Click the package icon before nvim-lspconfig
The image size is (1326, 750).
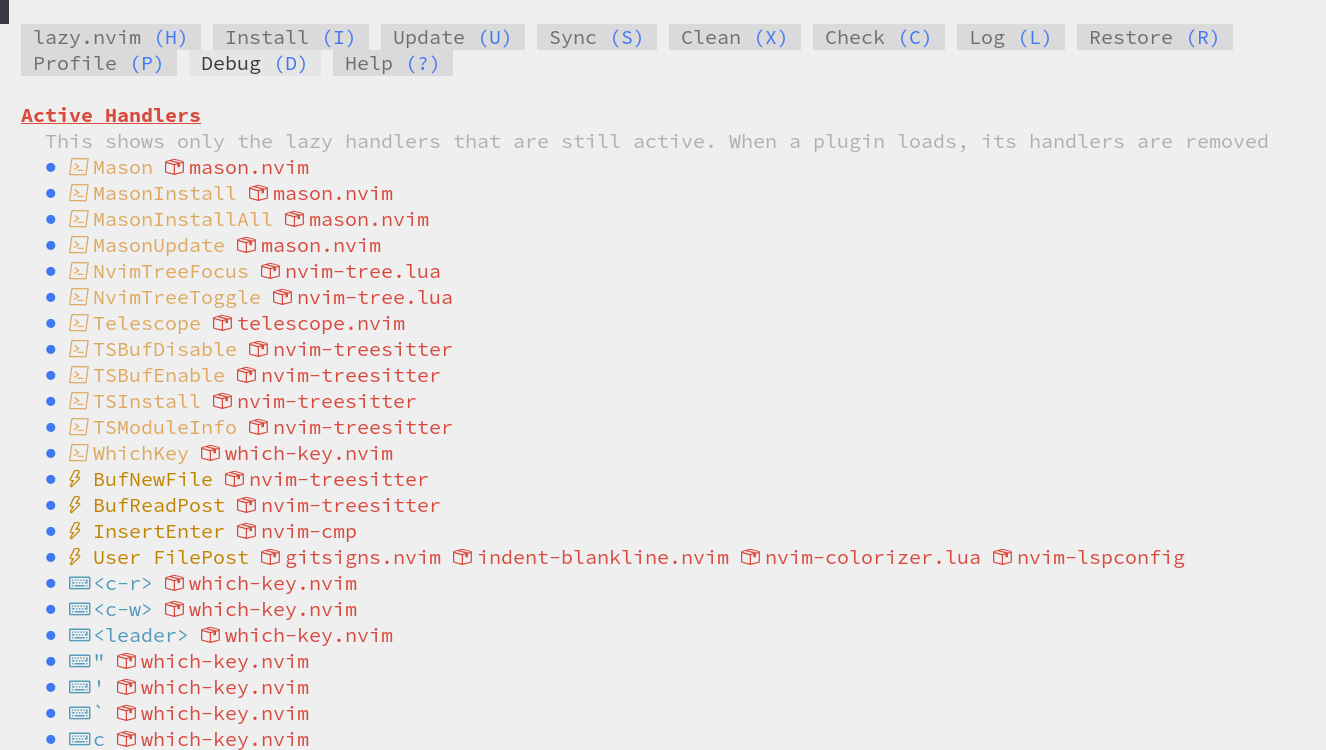[1002, 557]
